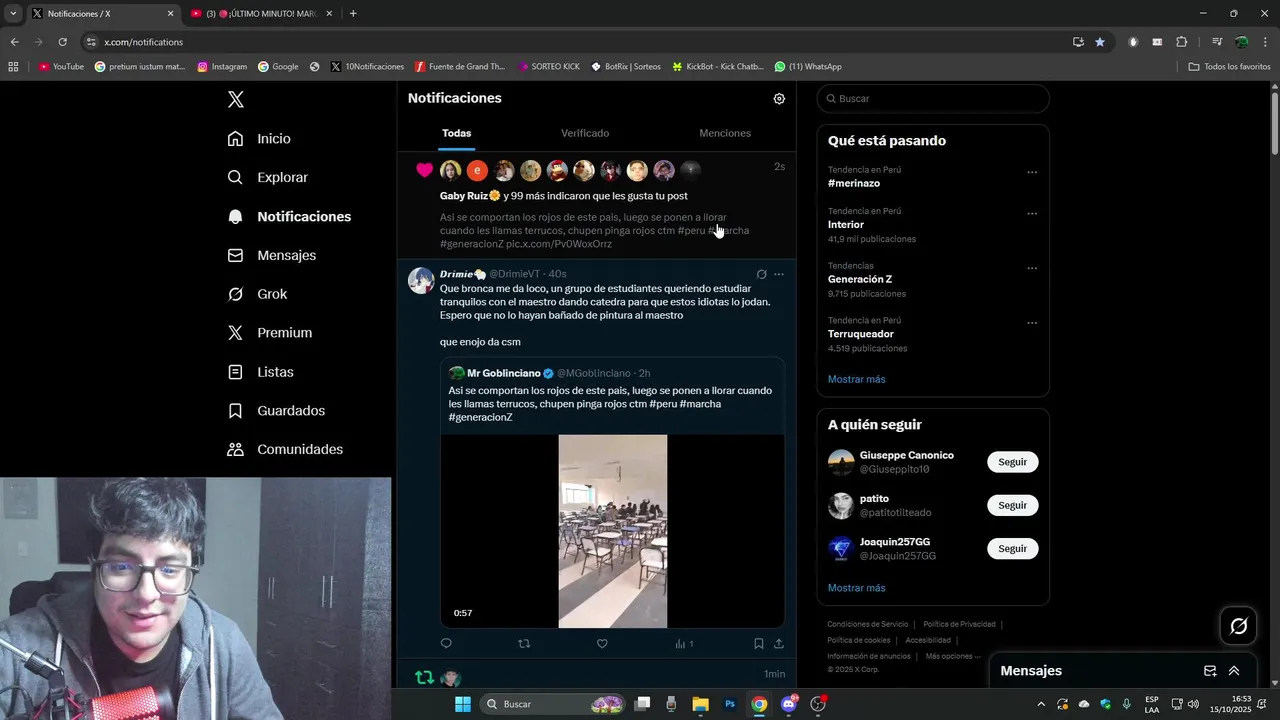Image resolution: width=1280 pixels, height=720 pixels.
Task: Open notification settings gear icon
Action: [779, 99]
